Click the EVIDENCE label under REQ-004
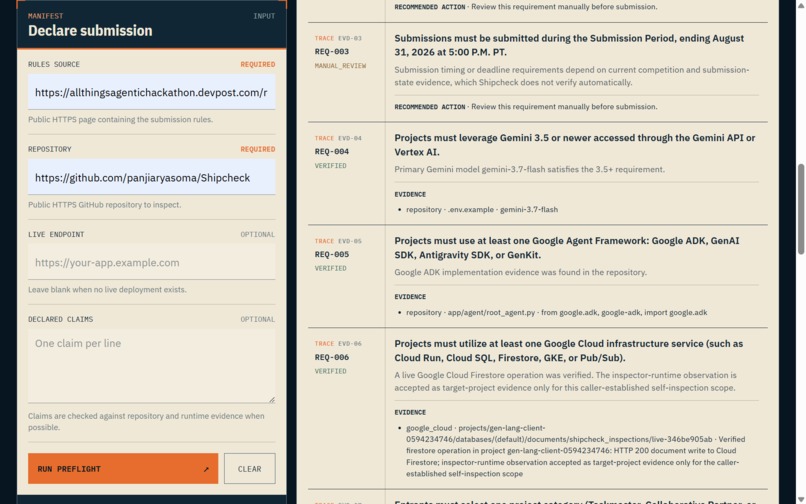The width and height of the screenshot is (806, 504). [410, 194]
